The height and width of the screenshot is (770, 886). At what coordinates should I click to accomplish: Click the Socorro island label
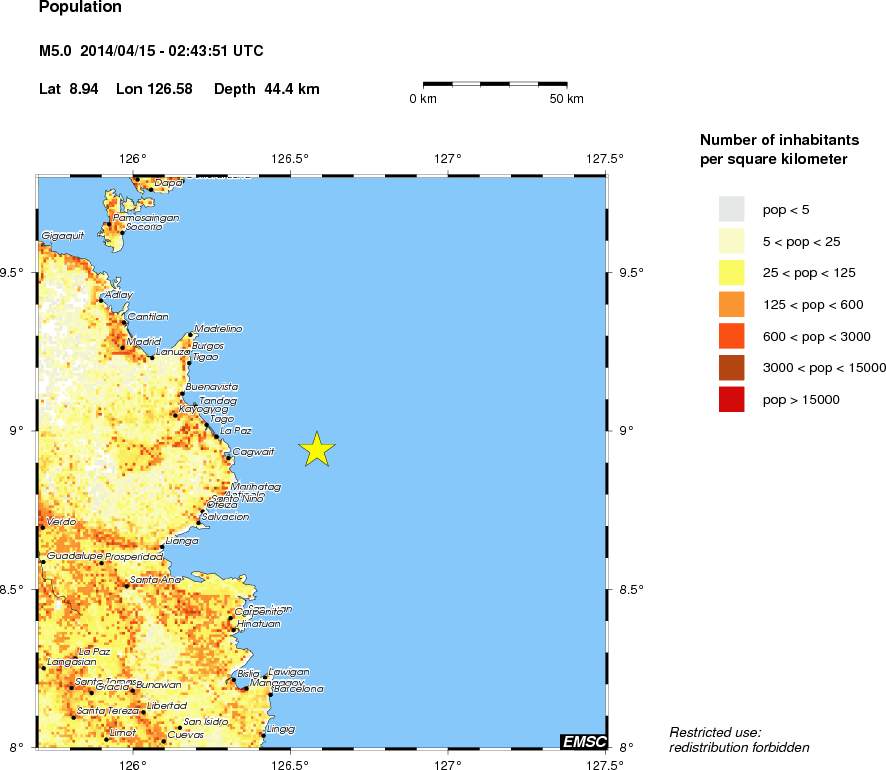pyautogui.click(x=143, y=227)
